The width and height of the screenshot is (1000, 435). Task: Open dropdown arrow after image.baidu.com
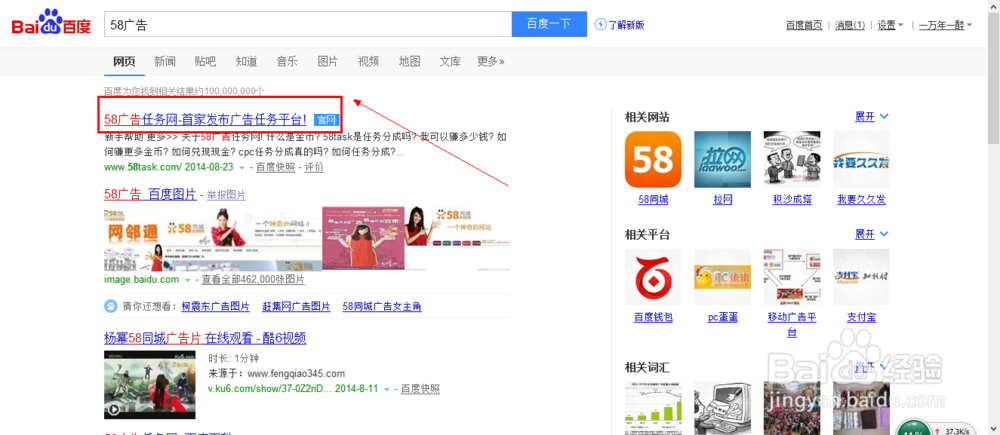188,281
